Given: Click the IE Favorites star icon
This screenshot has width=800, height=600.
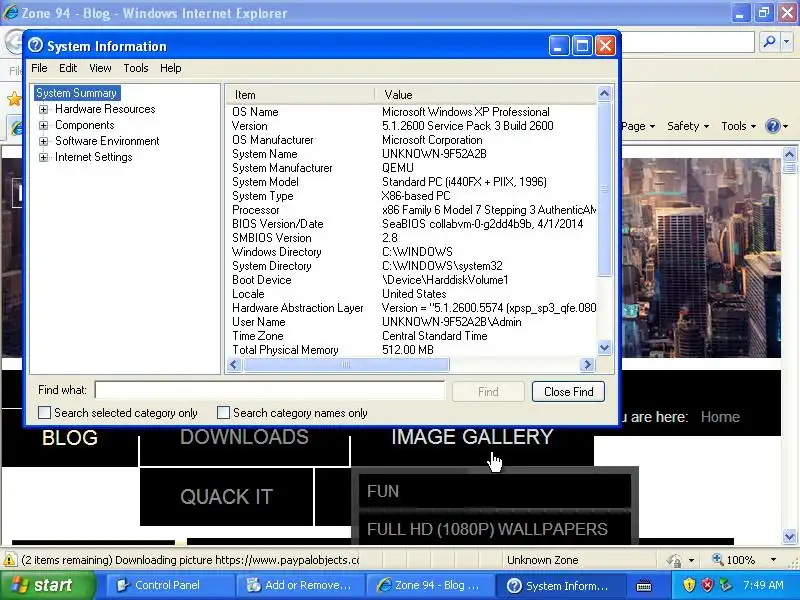Looking at the screenshot, I should click(x=13, y=98).
